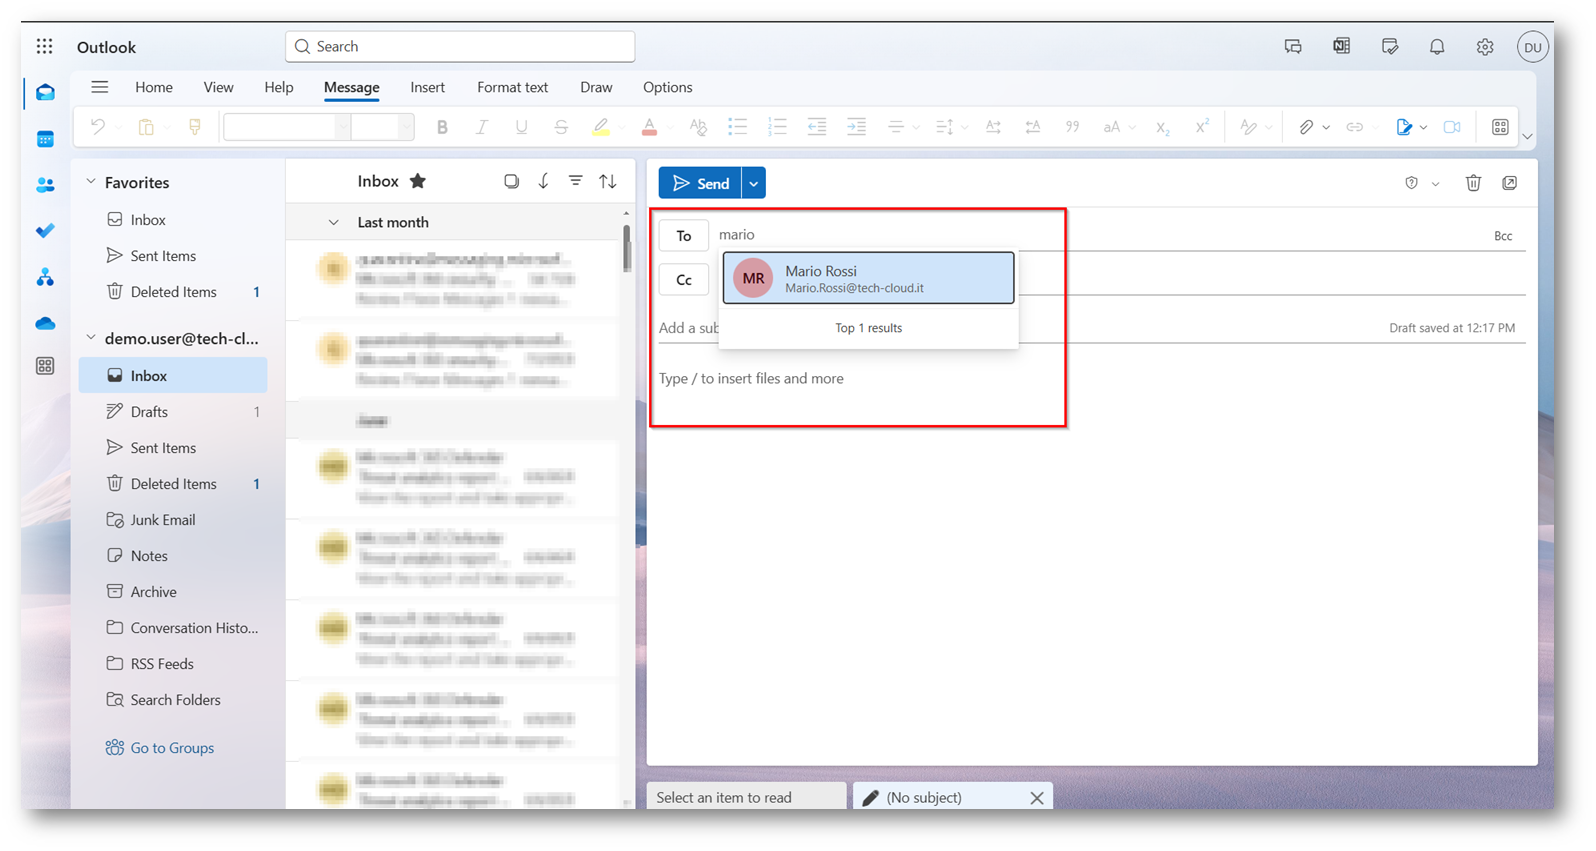The height and width of the screenshot is (851, 1596).
Task: Select Mario Rossi contact suggestion
Action: click(x=868, y=278)
